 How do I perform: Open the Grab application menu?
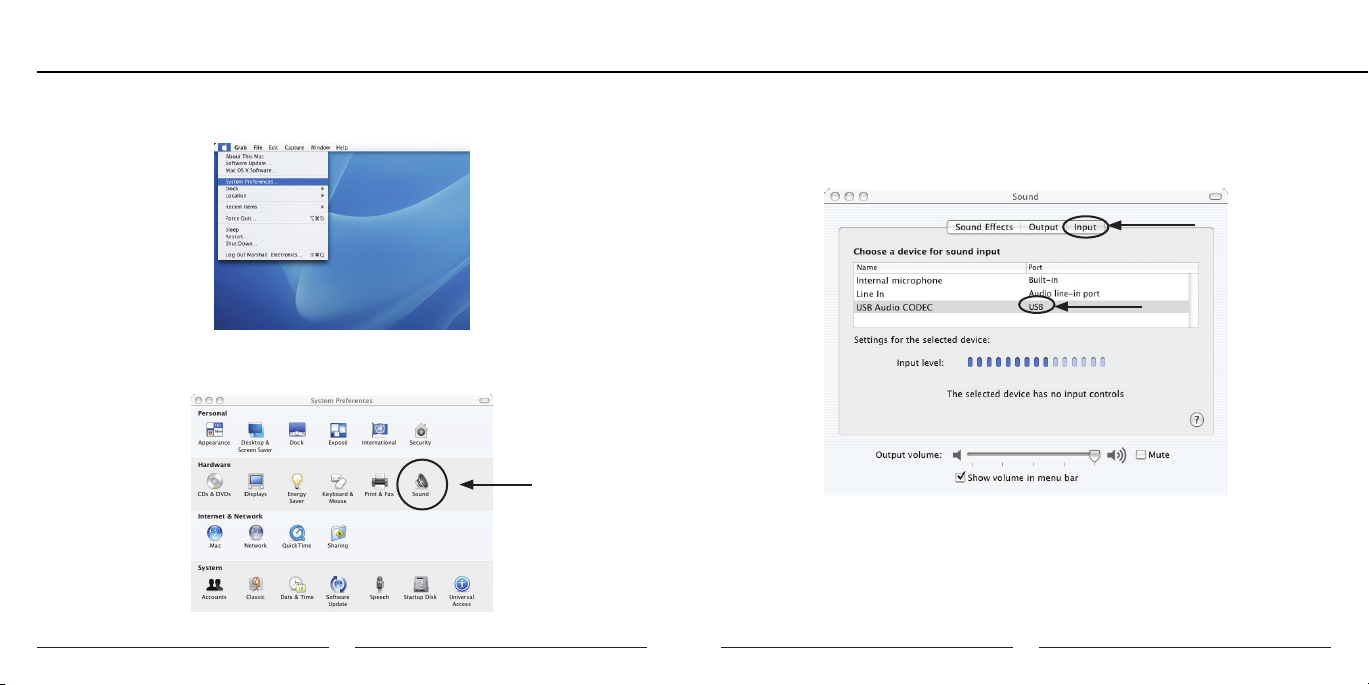point(241,147)
